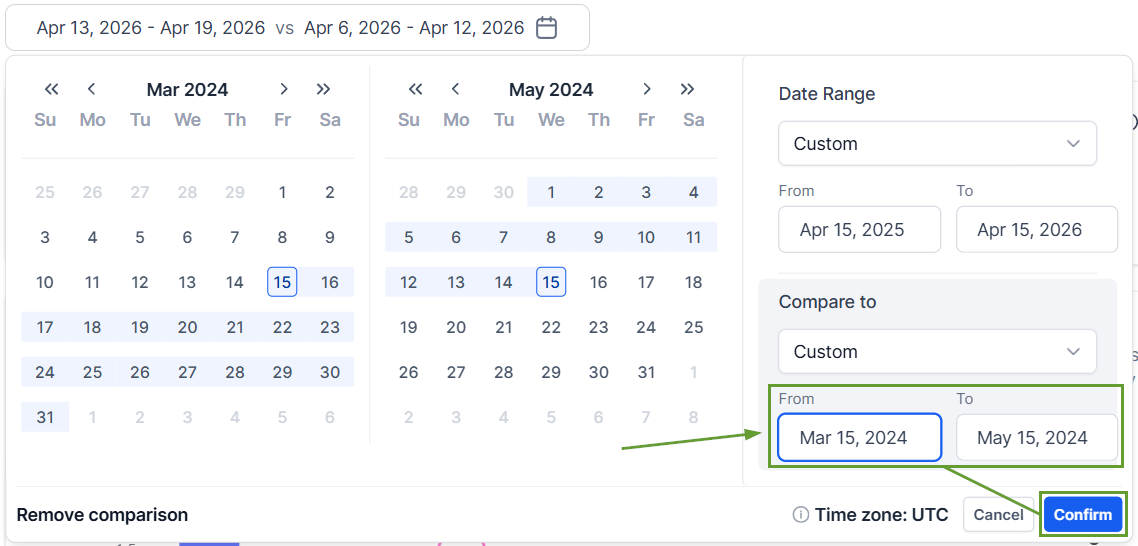Go to previous month in May calendar
The width and height of the screenshot is (1138, 546).
coord(456,89)
